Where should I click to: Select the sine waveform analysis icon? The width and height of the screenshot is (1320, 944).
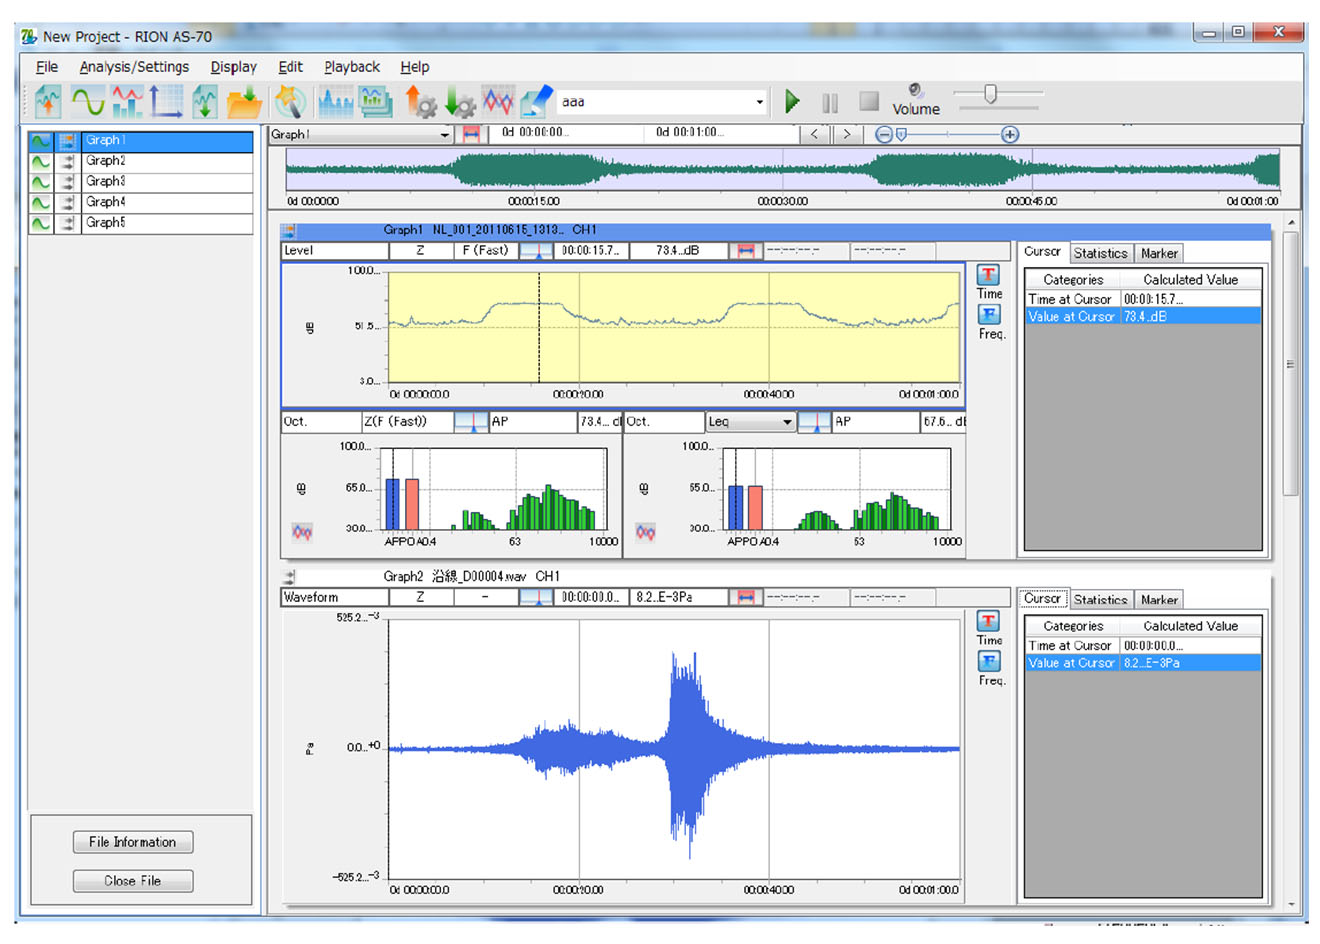pyautogui.click(x=88, y=100)
